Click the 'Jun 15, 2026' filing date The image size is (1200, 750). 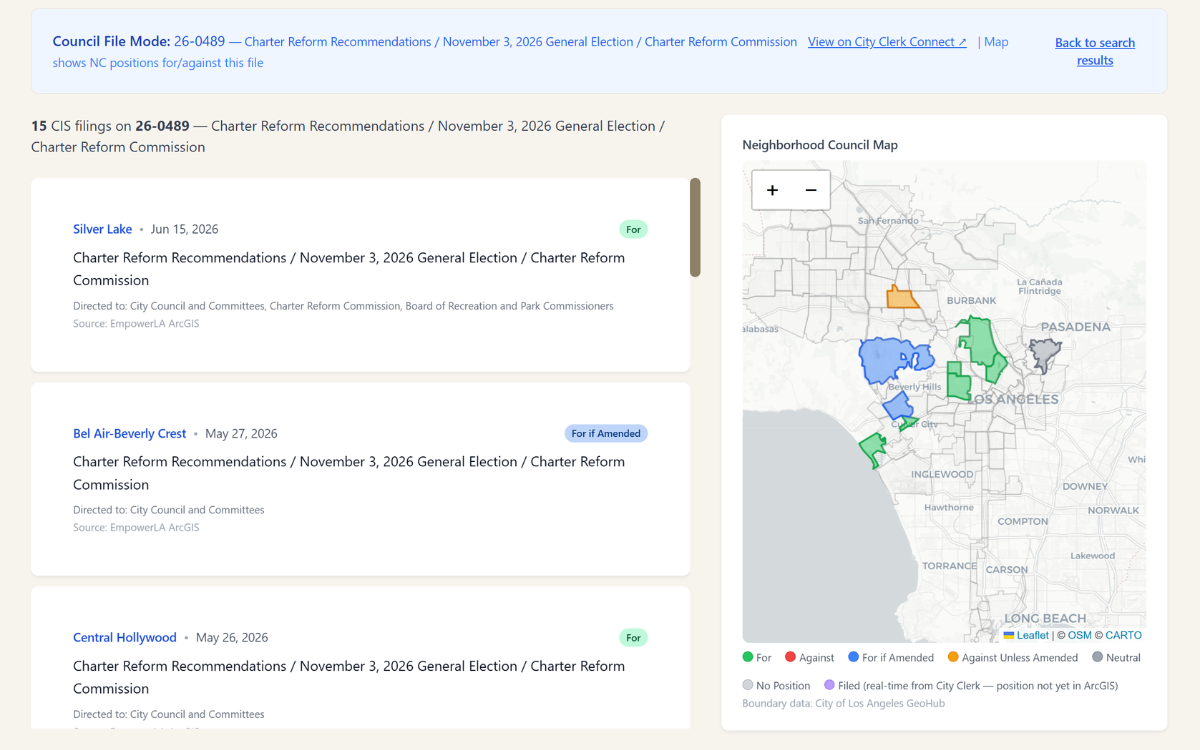pos(184,229)
